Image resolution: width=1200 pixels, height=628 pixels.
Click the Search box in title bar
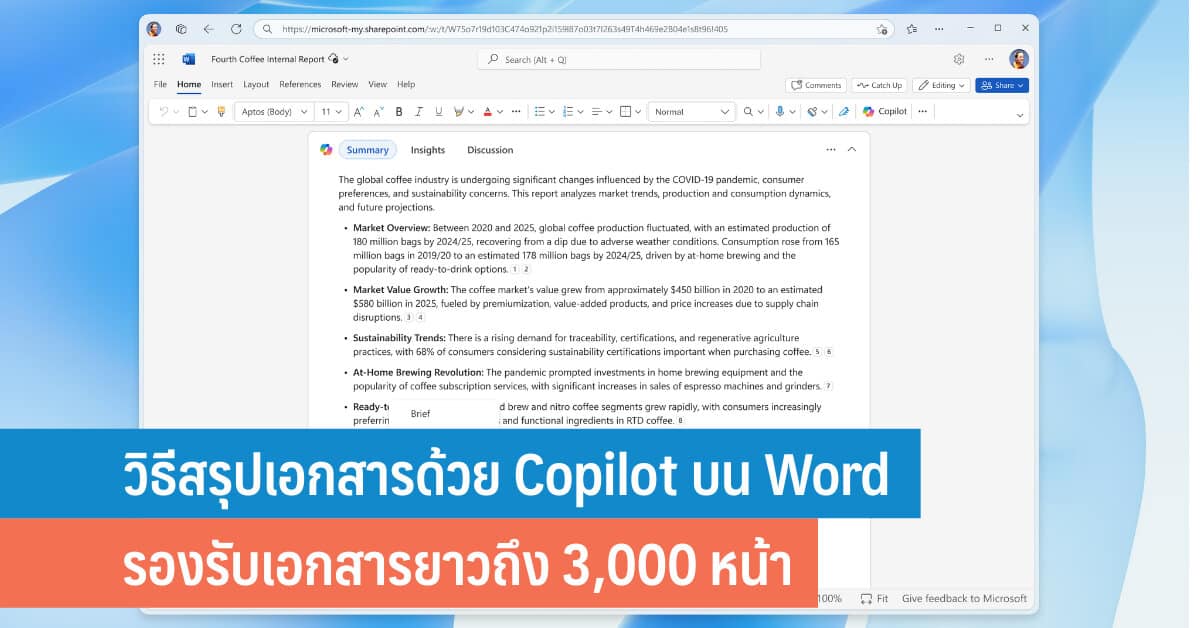point(618,59)
